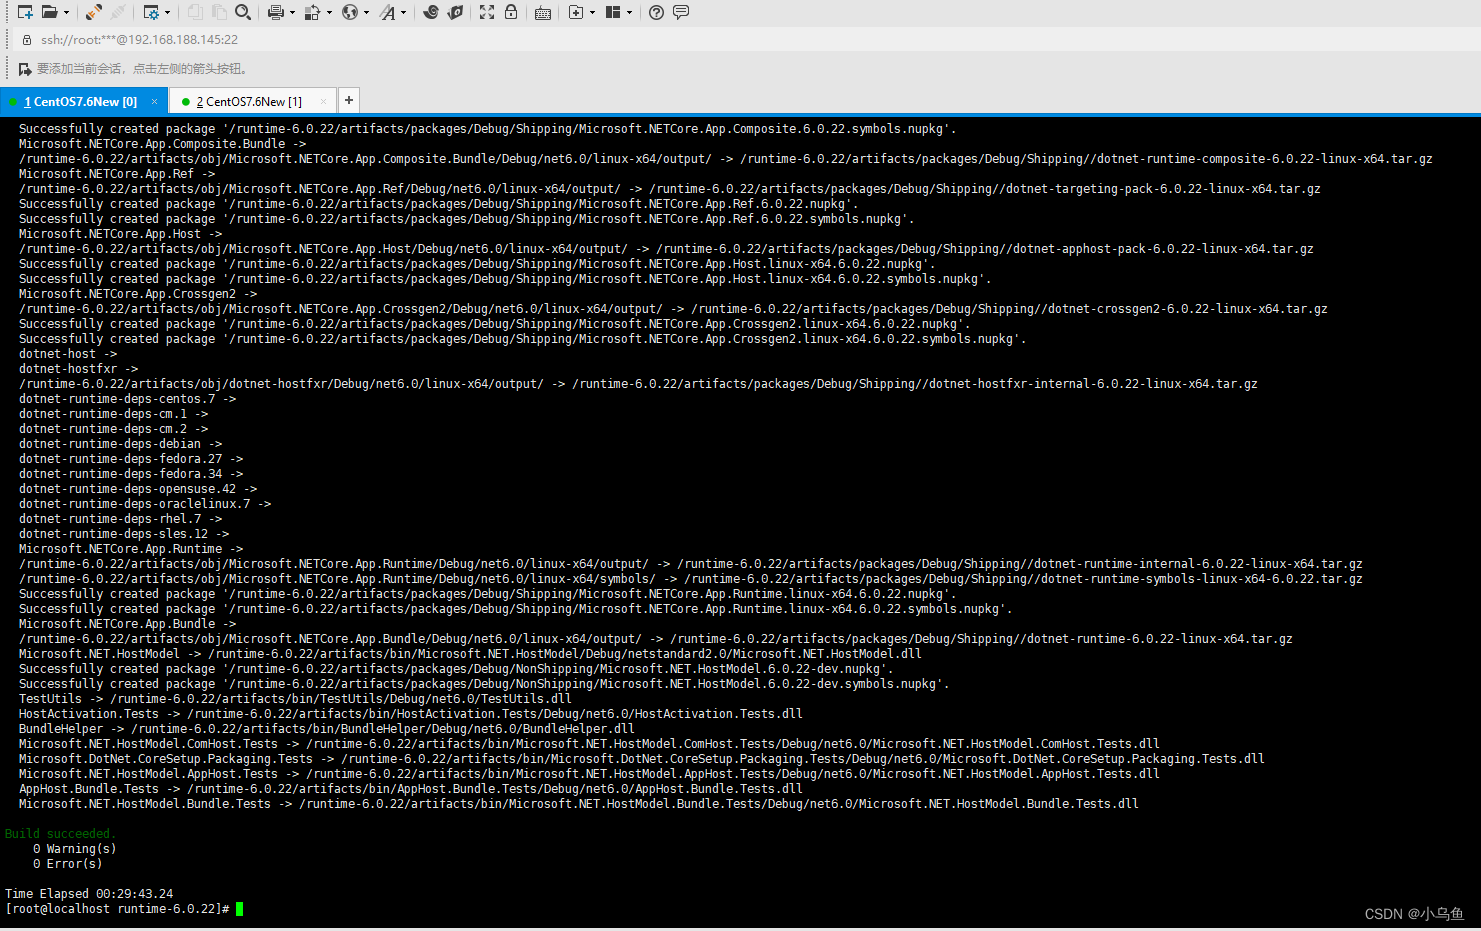Click the chat feedback bubble icon
The width and height of the screenshot is (1481, 931).
[x=681, y=12]
